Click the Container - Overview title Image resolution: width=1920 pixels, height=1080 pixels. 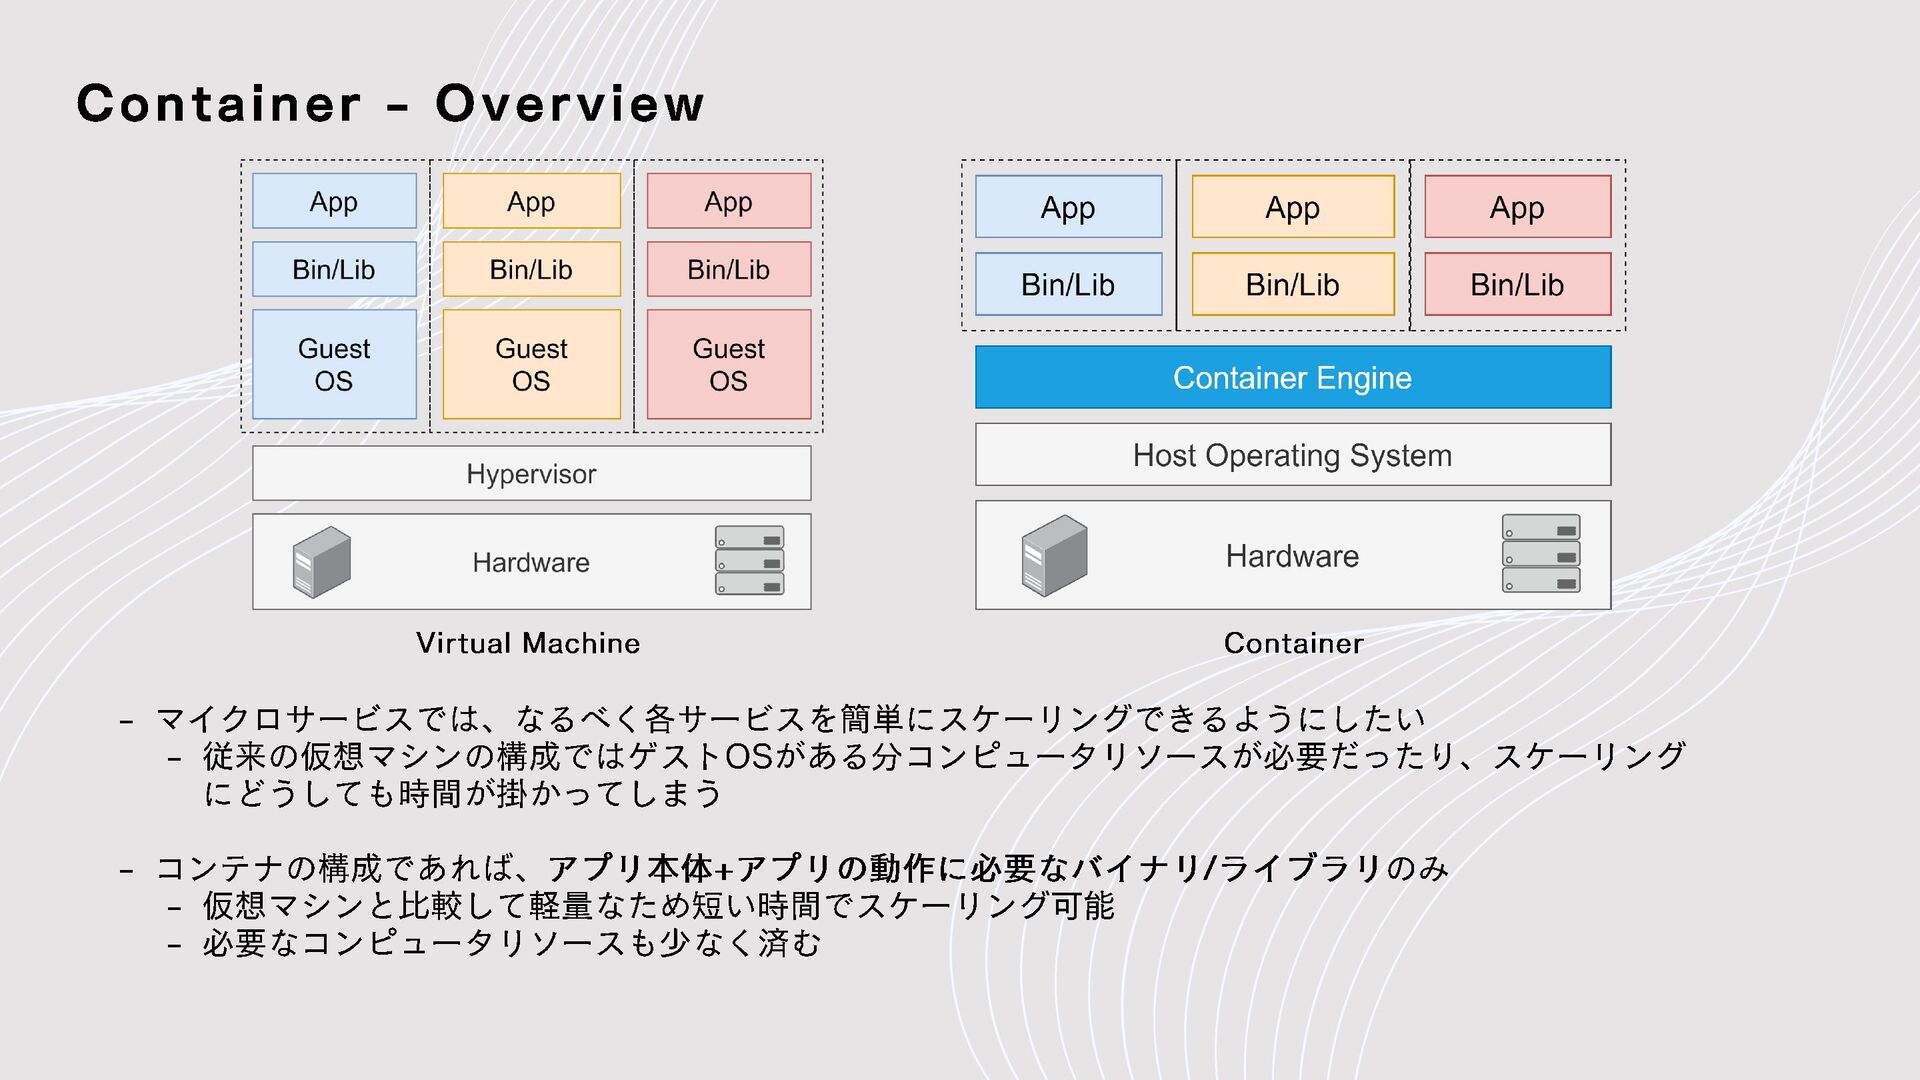click(x=390, y=103)
